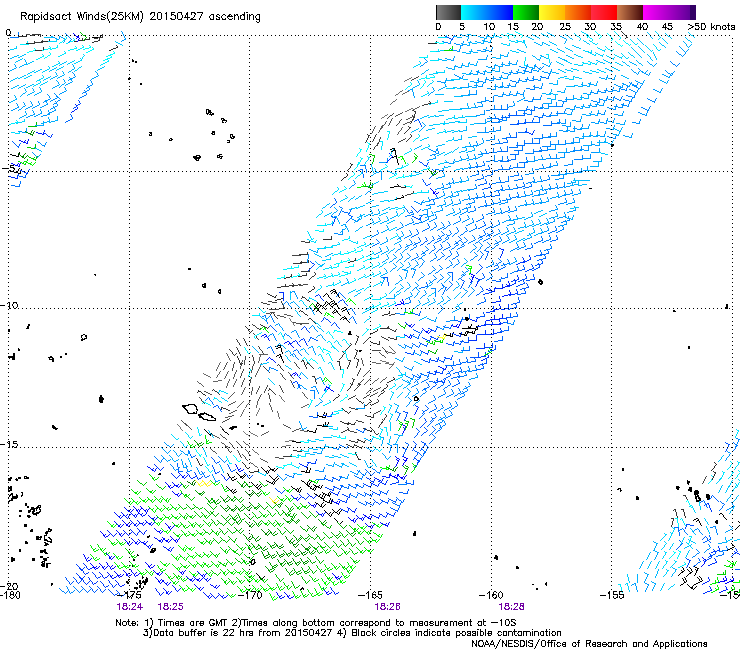Viewport: 740px width, 650px height.
Task: Click the -170 longitude label
Action: click(x=250, y=595)
